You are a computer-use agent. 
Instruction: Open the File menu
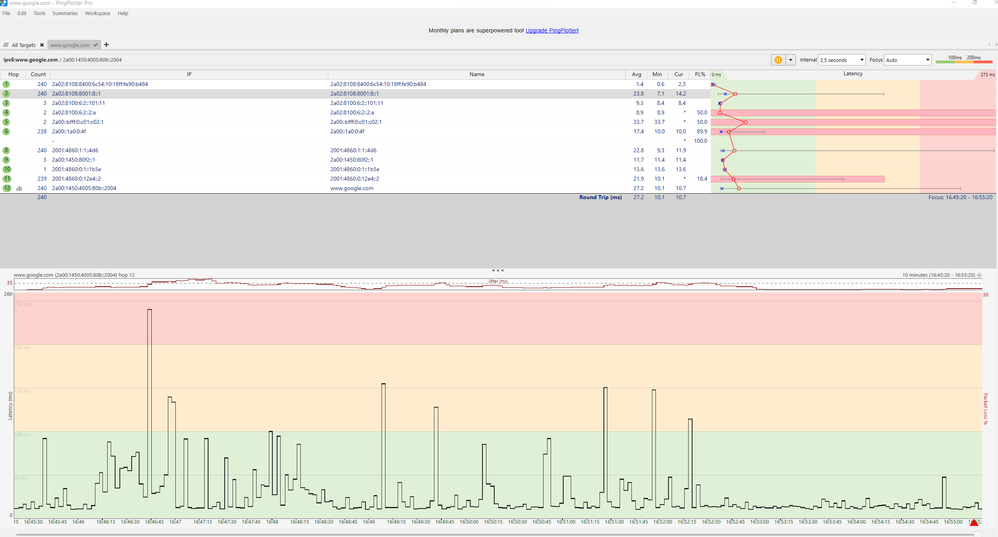click(6, 13)
